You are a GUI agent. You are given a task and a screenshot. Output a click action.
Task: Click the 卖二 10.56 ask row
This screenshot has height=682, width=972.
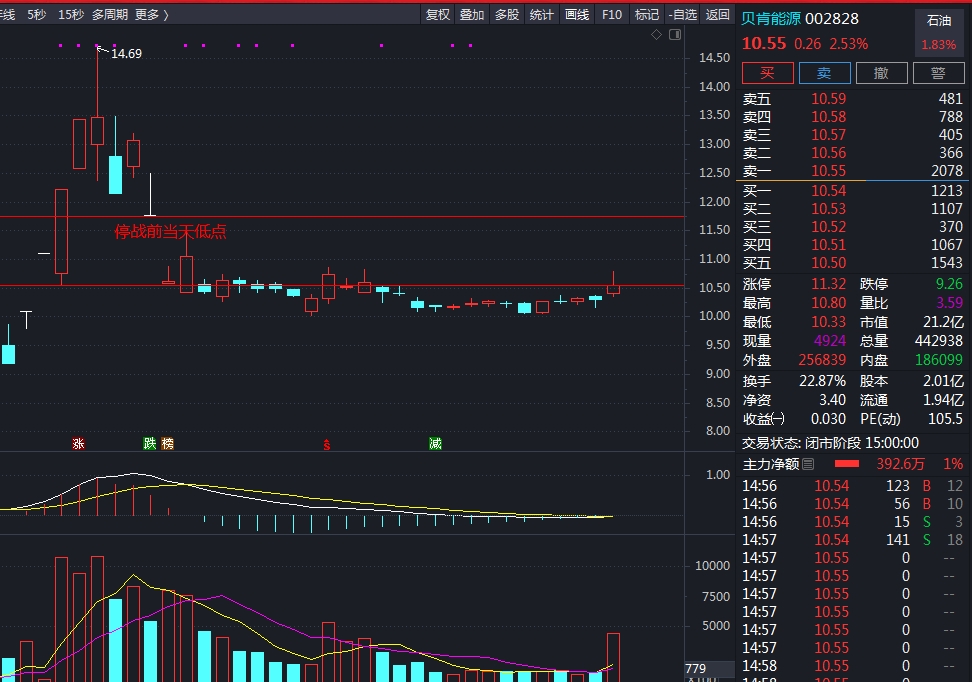tap(852, 153)
